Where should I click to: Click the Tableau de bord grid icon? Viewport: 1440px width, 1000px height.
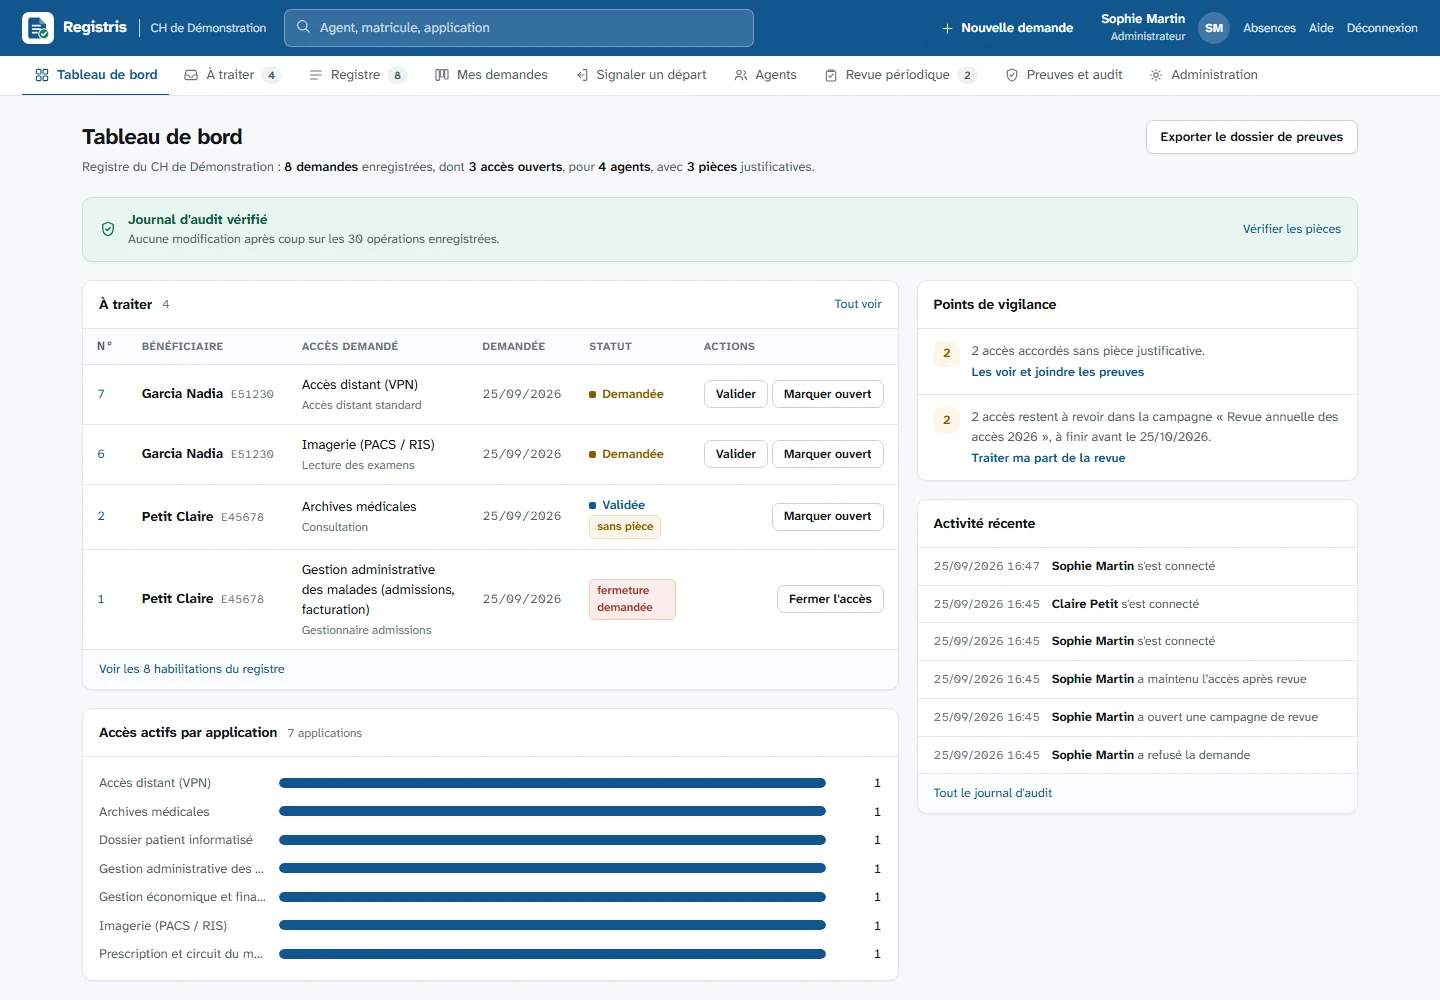pos(42,75)
